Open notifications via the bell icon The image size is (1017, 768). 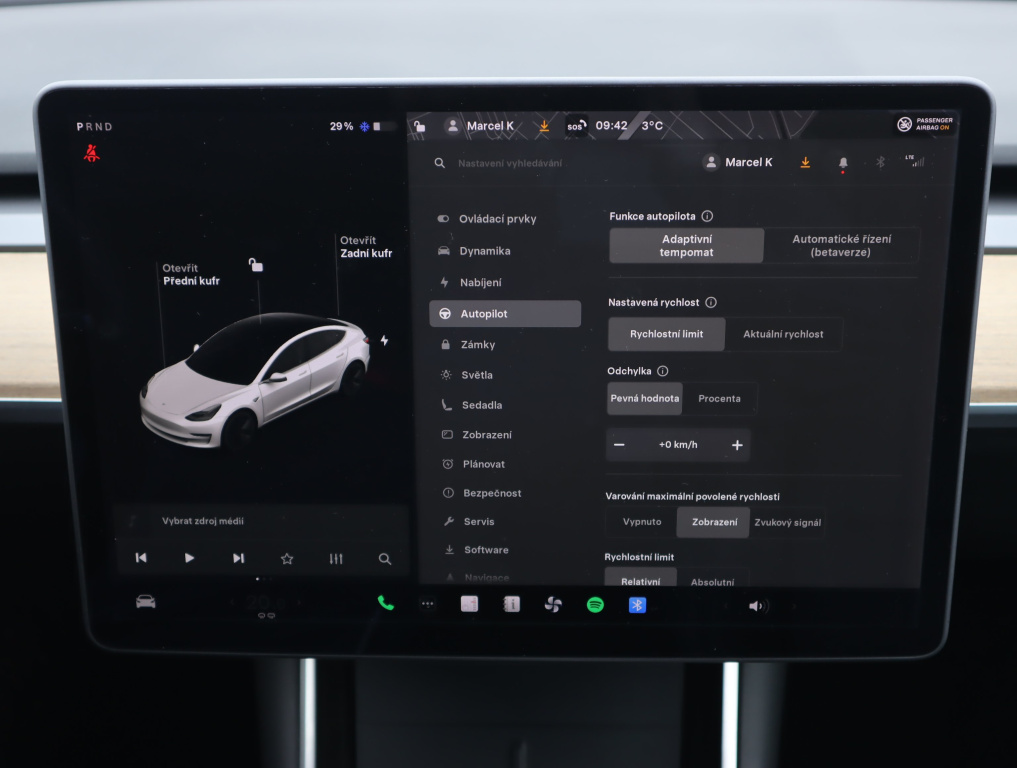841,162
